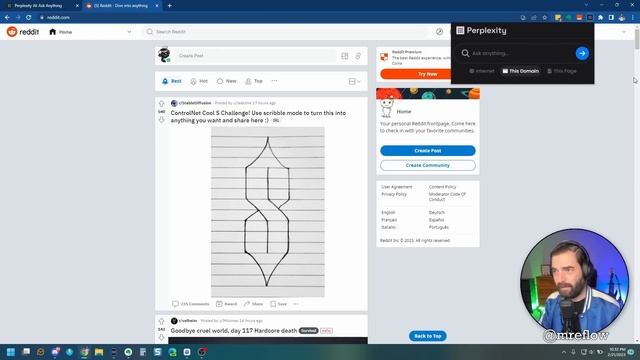This screenshot has height=360, width=640.
Task: Open the Windows Start menu
Action: click(11, 352)
